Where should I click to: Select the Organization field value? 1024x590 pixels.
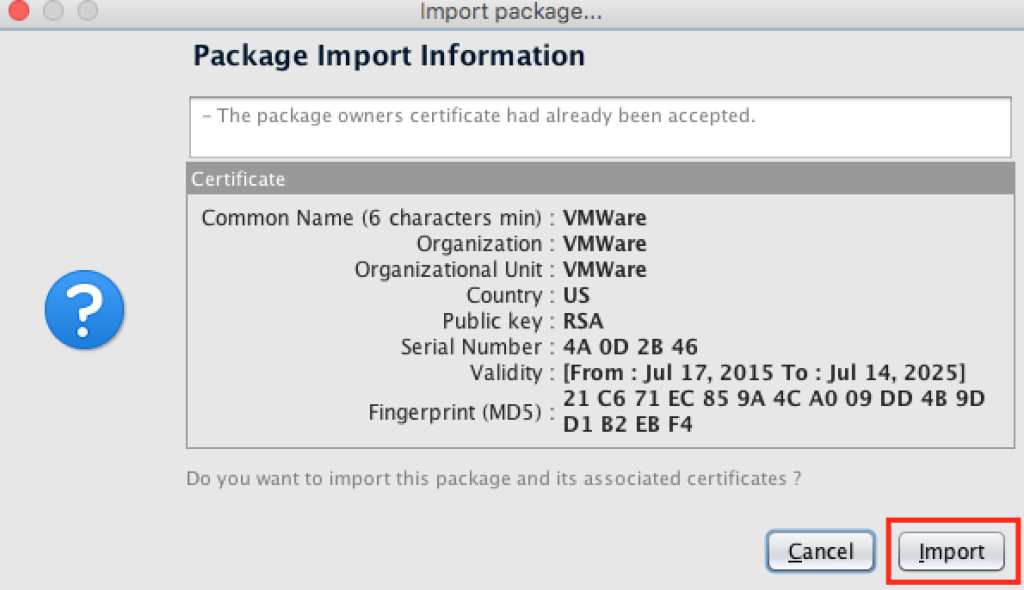pyautogui.click(x=604, y=243)
